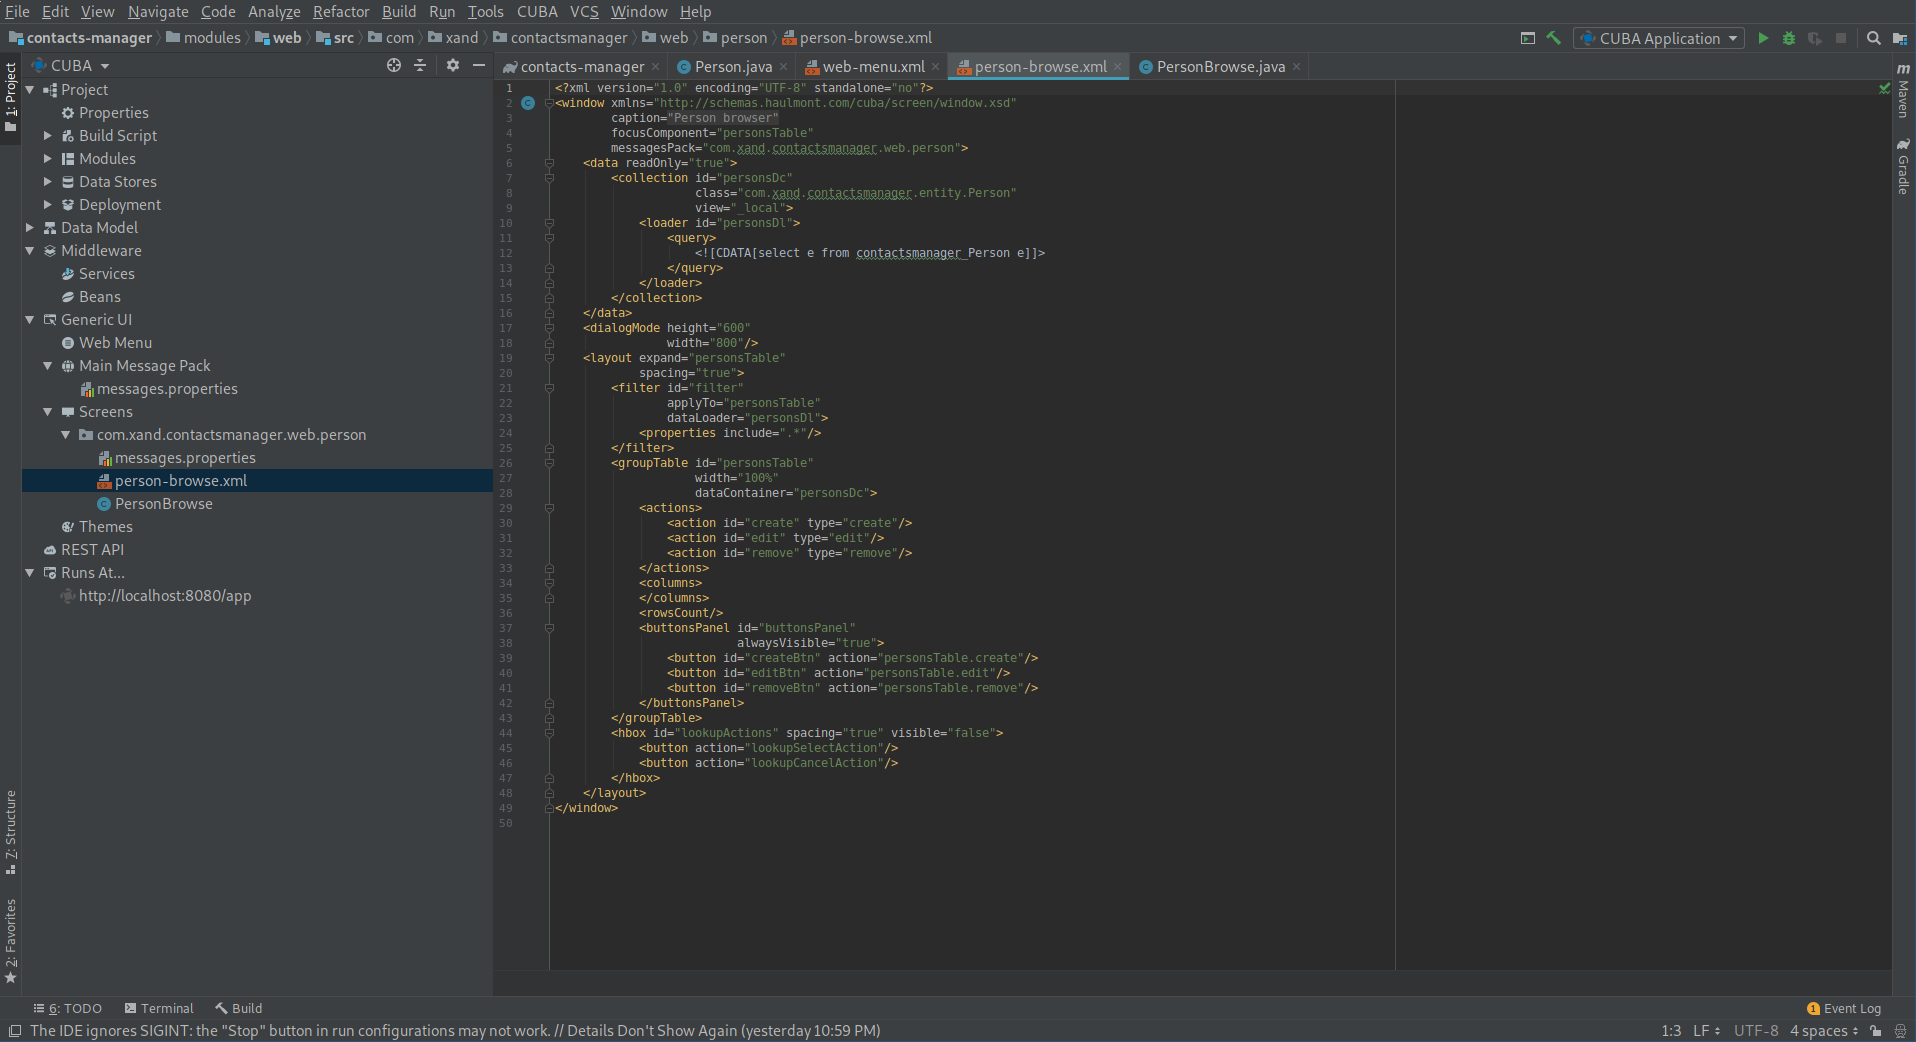This screenshot has width=1916, height=1042.
Task: Collapse the Middleware node
Action: [29, 251]
